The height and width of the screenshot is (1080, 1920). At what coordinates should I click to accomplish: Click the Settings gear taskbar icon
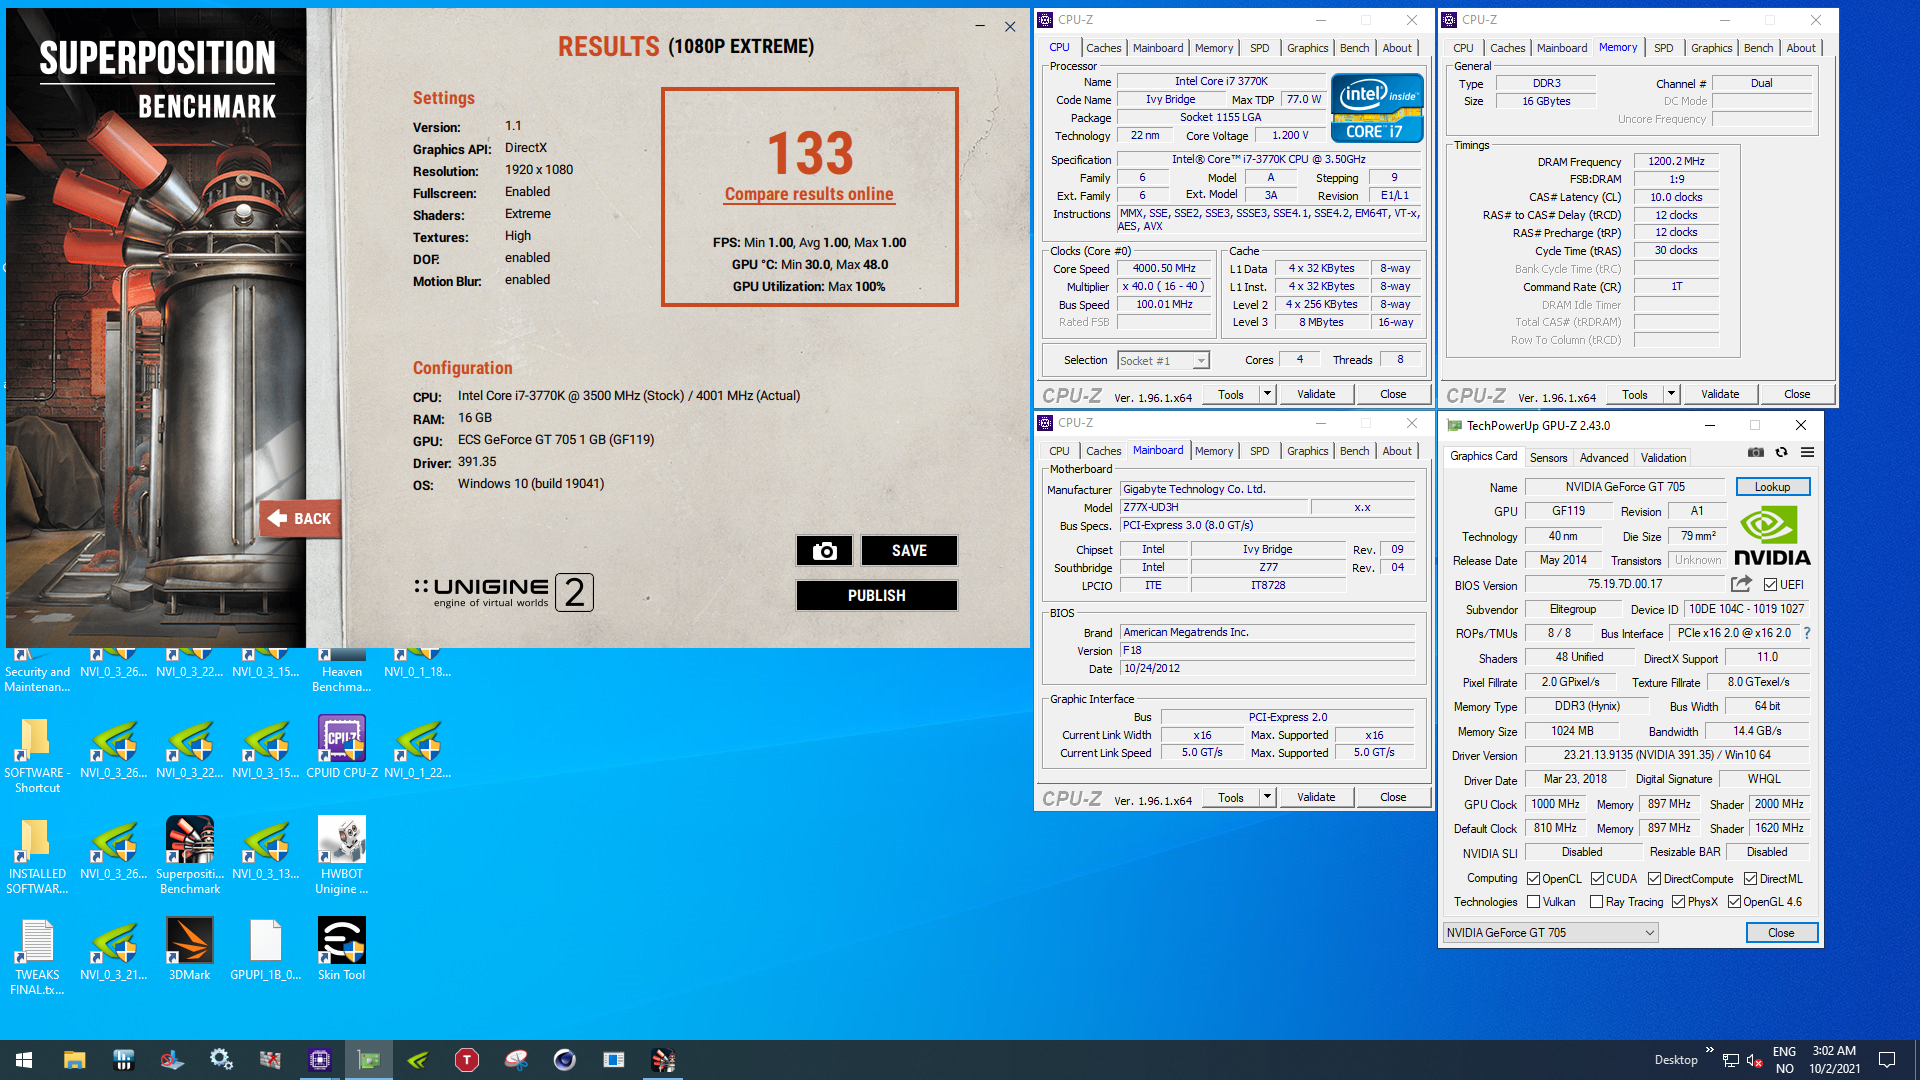pyautogui.click(x=221, y=1060)
